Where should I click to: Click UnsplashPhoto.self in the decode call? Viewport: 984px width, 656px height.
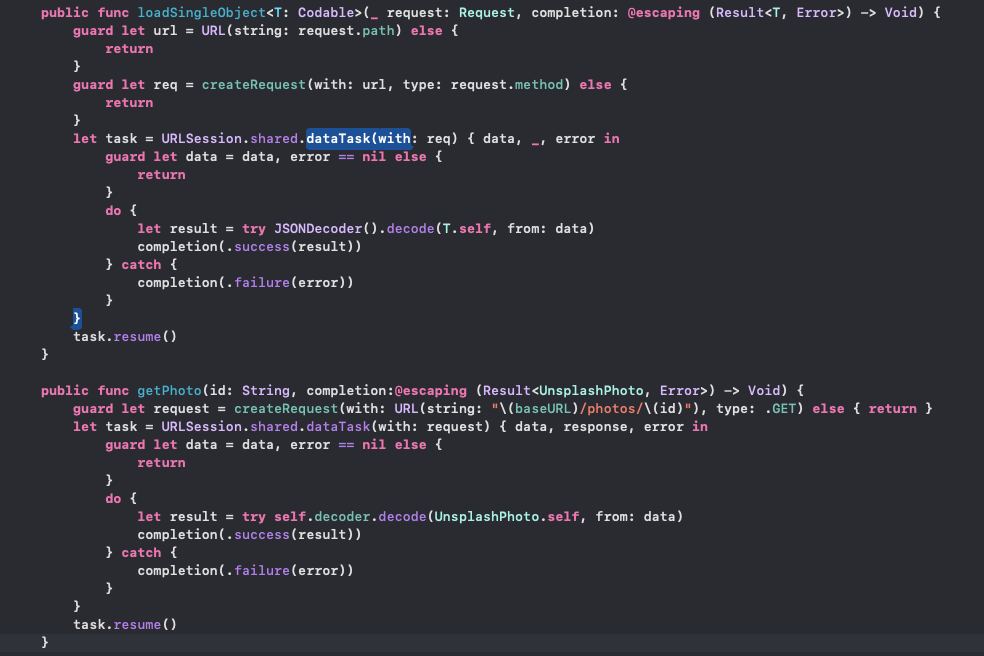506,517
